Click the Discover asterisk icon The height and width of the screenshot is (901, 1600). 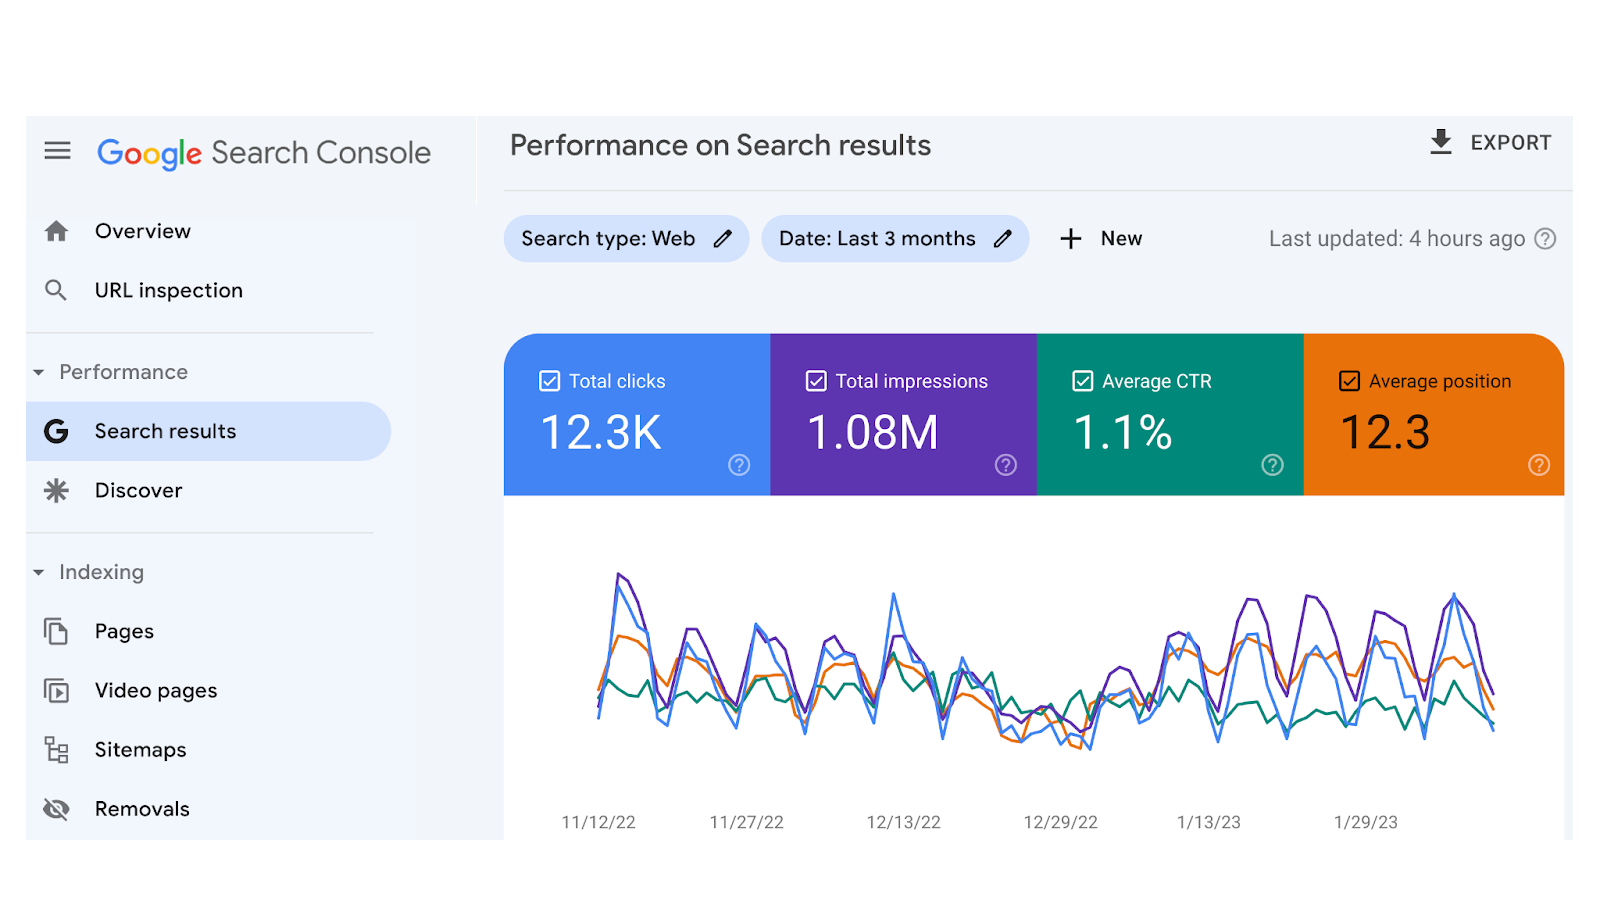click(x=56, y=491)
